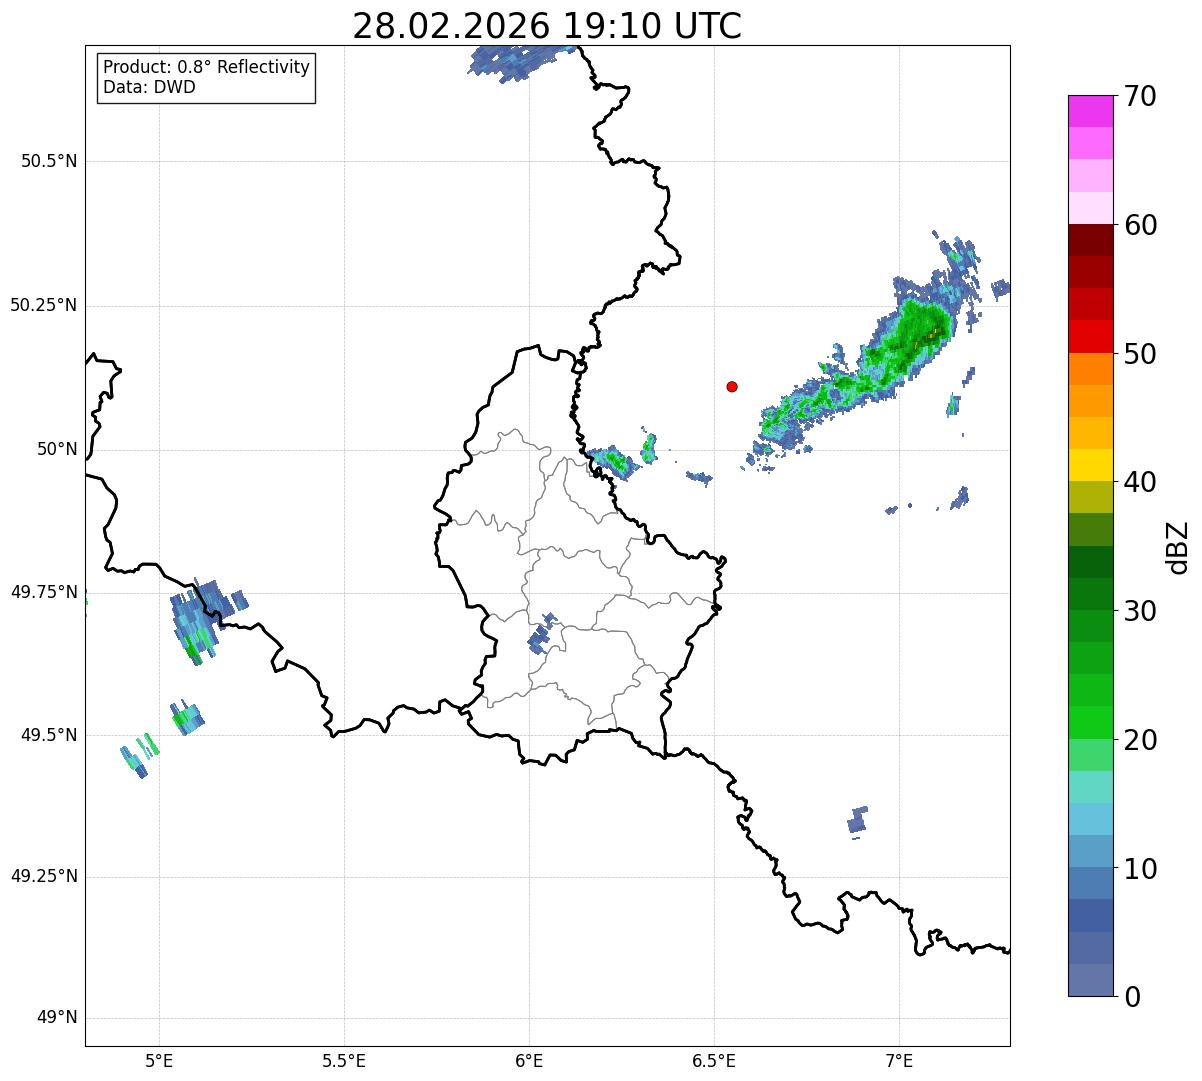Click the orange colorbar segment above 50
1202x1081 pixels.
click(1090, 369)
